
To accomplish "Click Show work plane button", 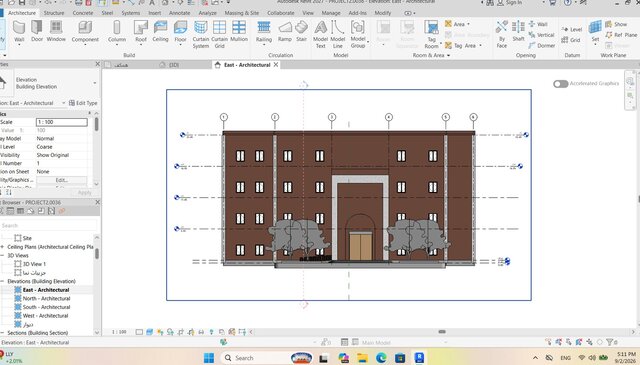I will (616, 24).
